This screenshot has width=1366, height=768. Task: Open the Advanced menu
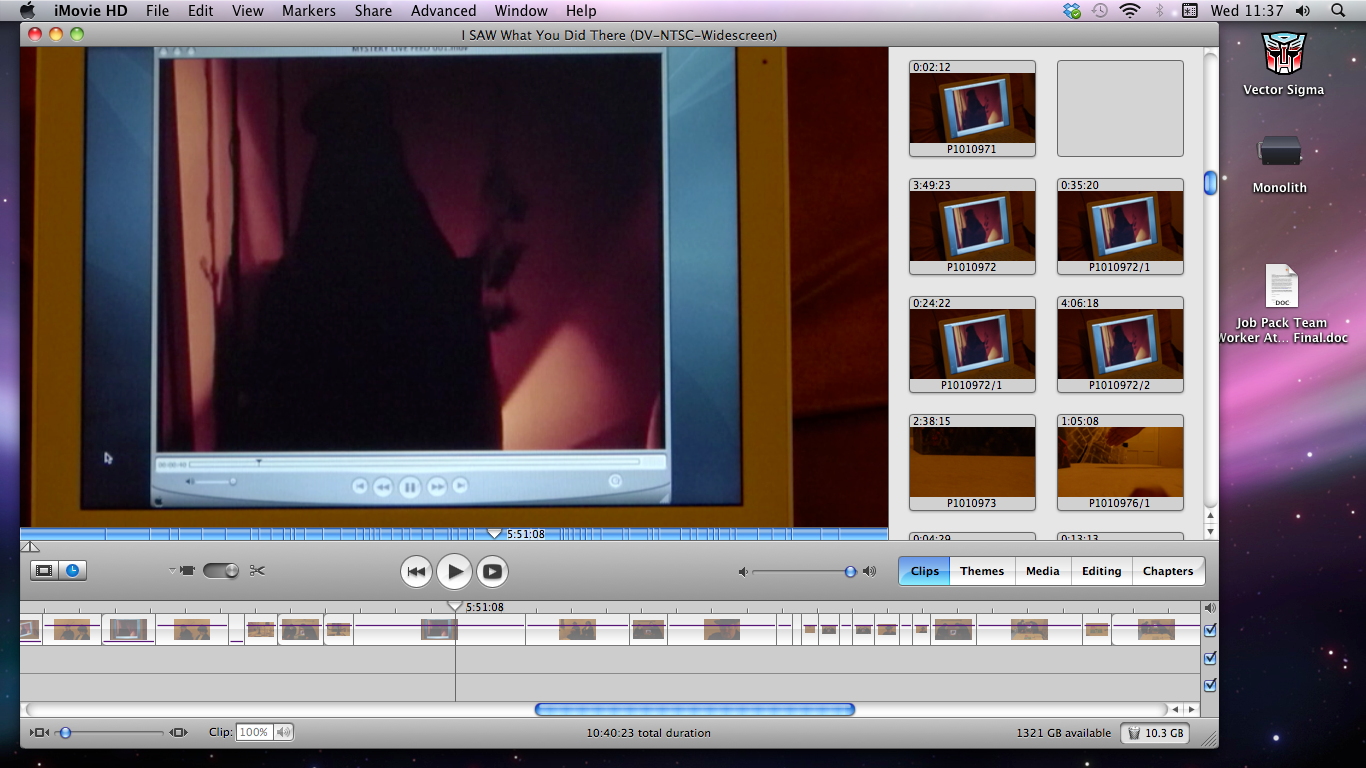coord(443,11)
